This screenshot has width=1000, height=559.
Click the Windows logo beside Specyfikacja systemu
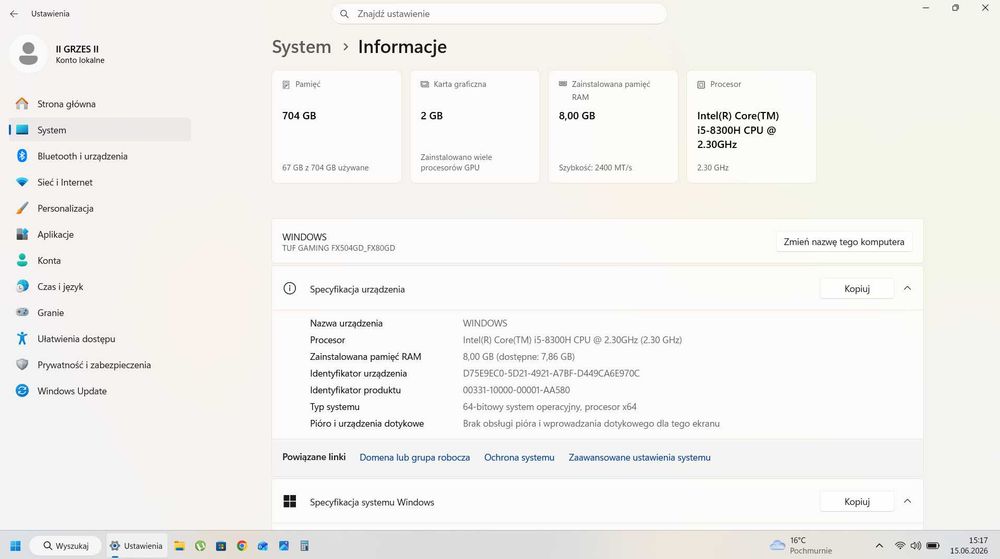pyautogui.click(x=290, y=502)
